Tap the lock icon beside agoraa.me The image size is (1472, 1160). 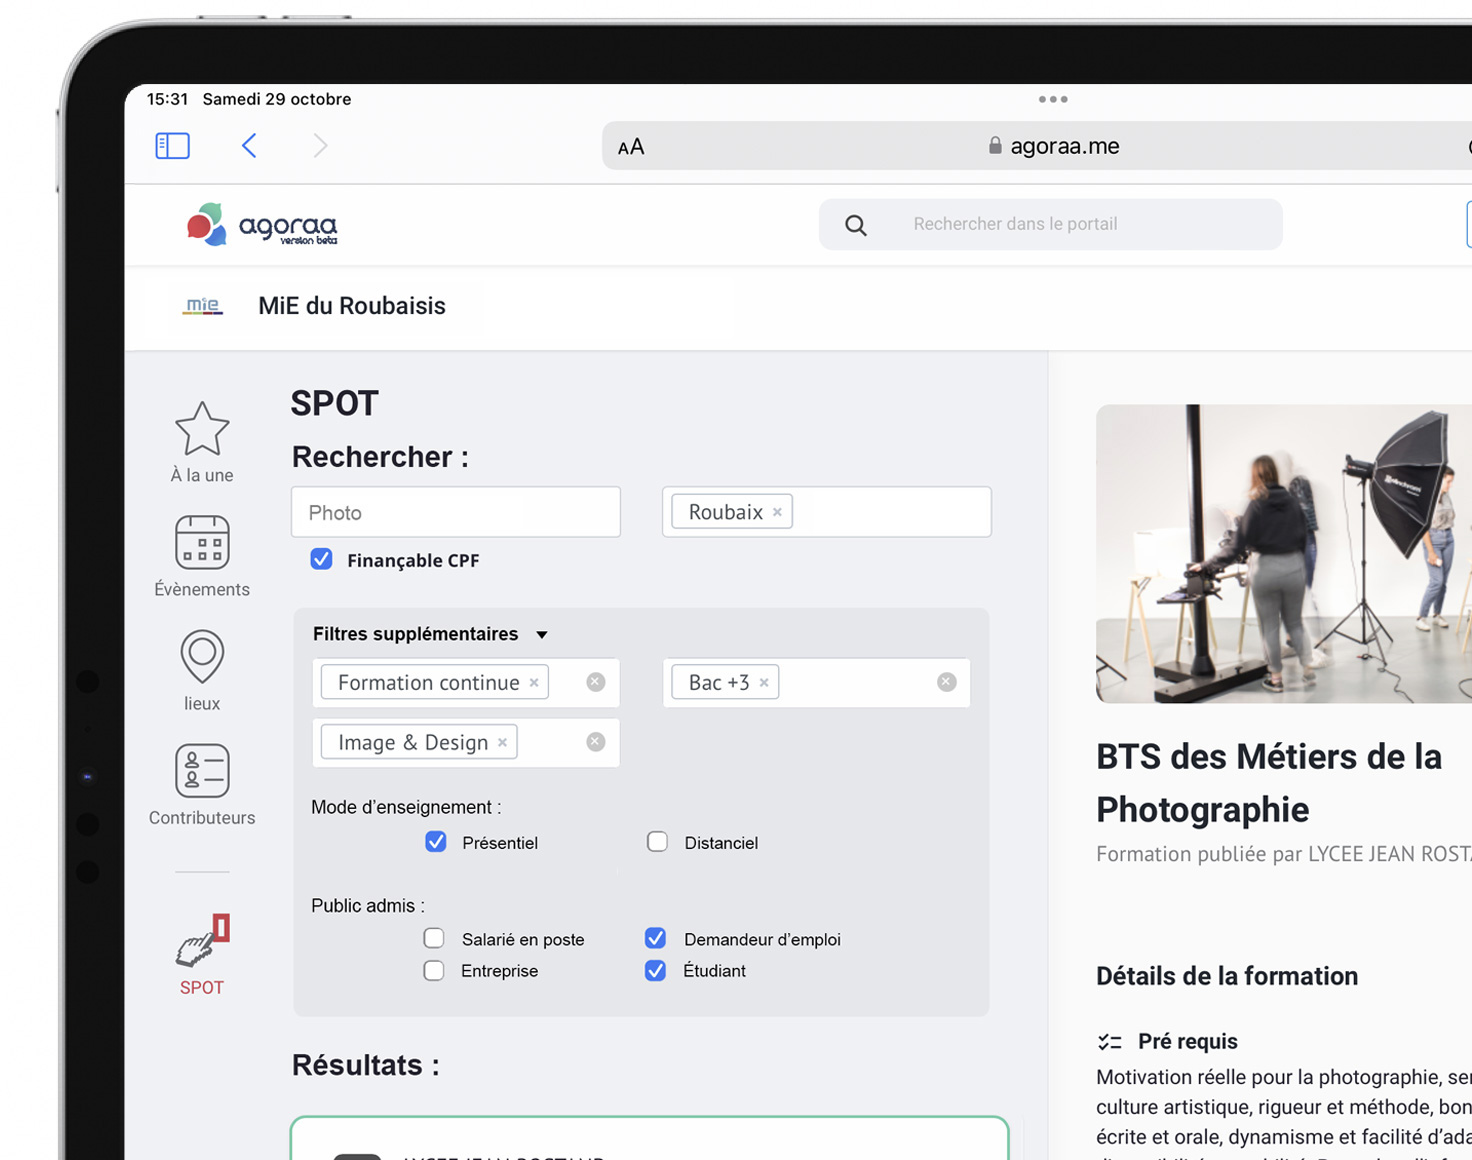click(x=995, y=145)
